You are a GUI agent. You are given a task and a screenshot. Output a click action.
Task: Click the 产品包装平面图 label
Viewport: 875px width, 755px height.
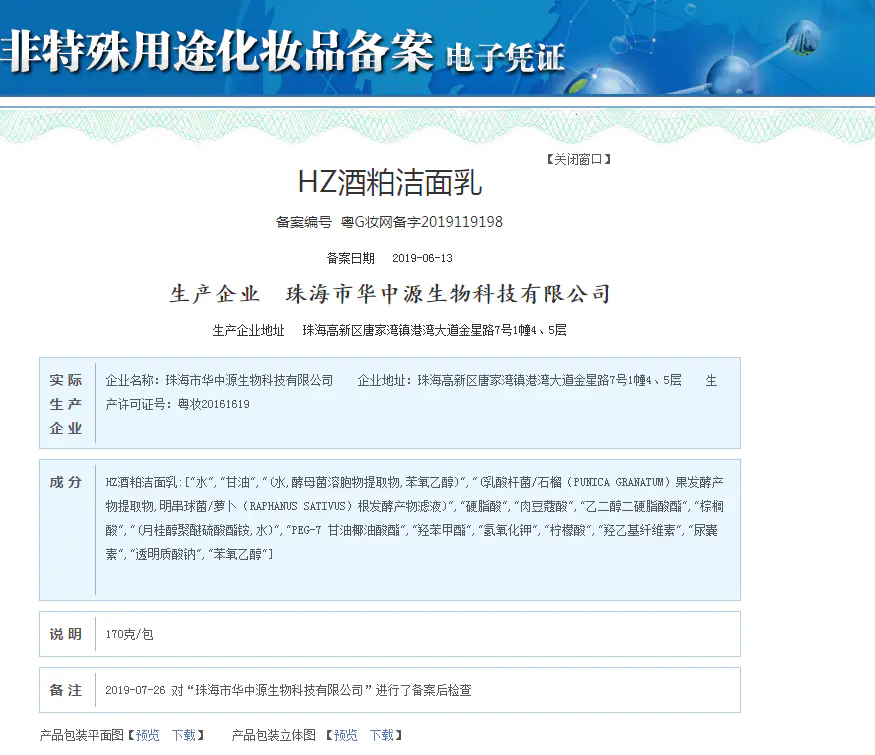pos(81,735)
